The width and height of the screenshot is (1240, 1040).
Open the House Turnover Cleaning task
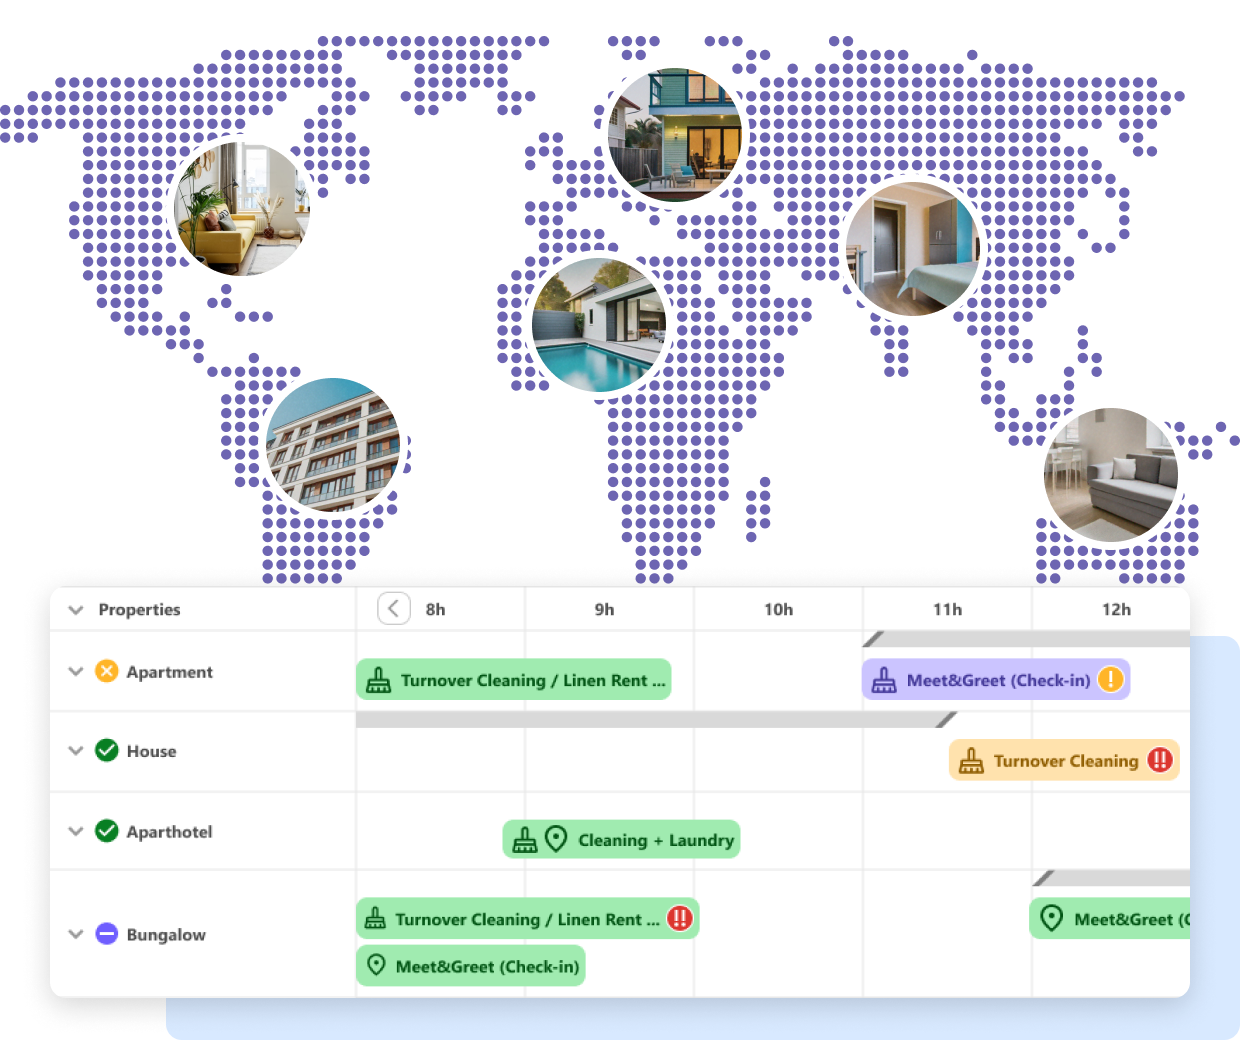pyautogui.click(x=1064, y=761)
